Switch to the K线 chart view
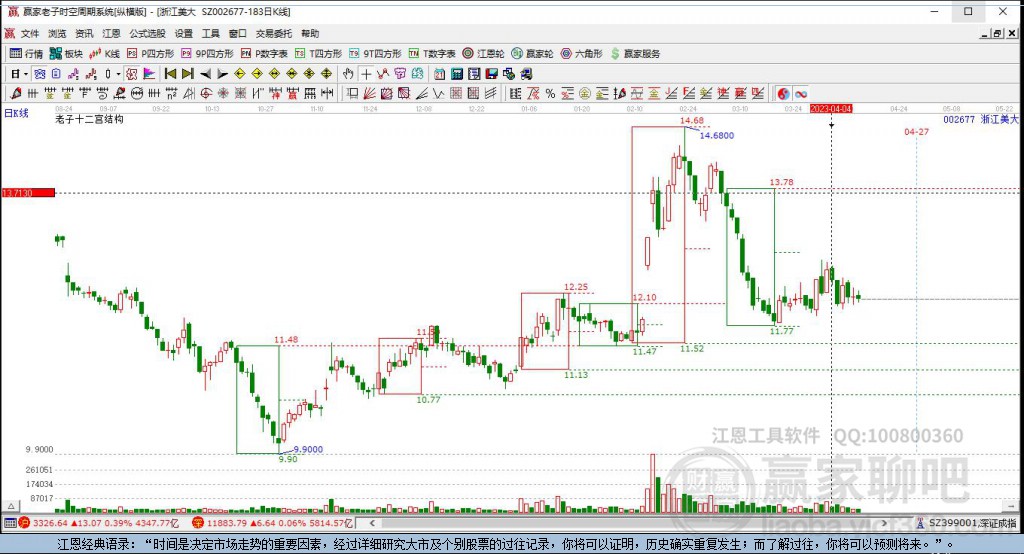 pos(104,54)
